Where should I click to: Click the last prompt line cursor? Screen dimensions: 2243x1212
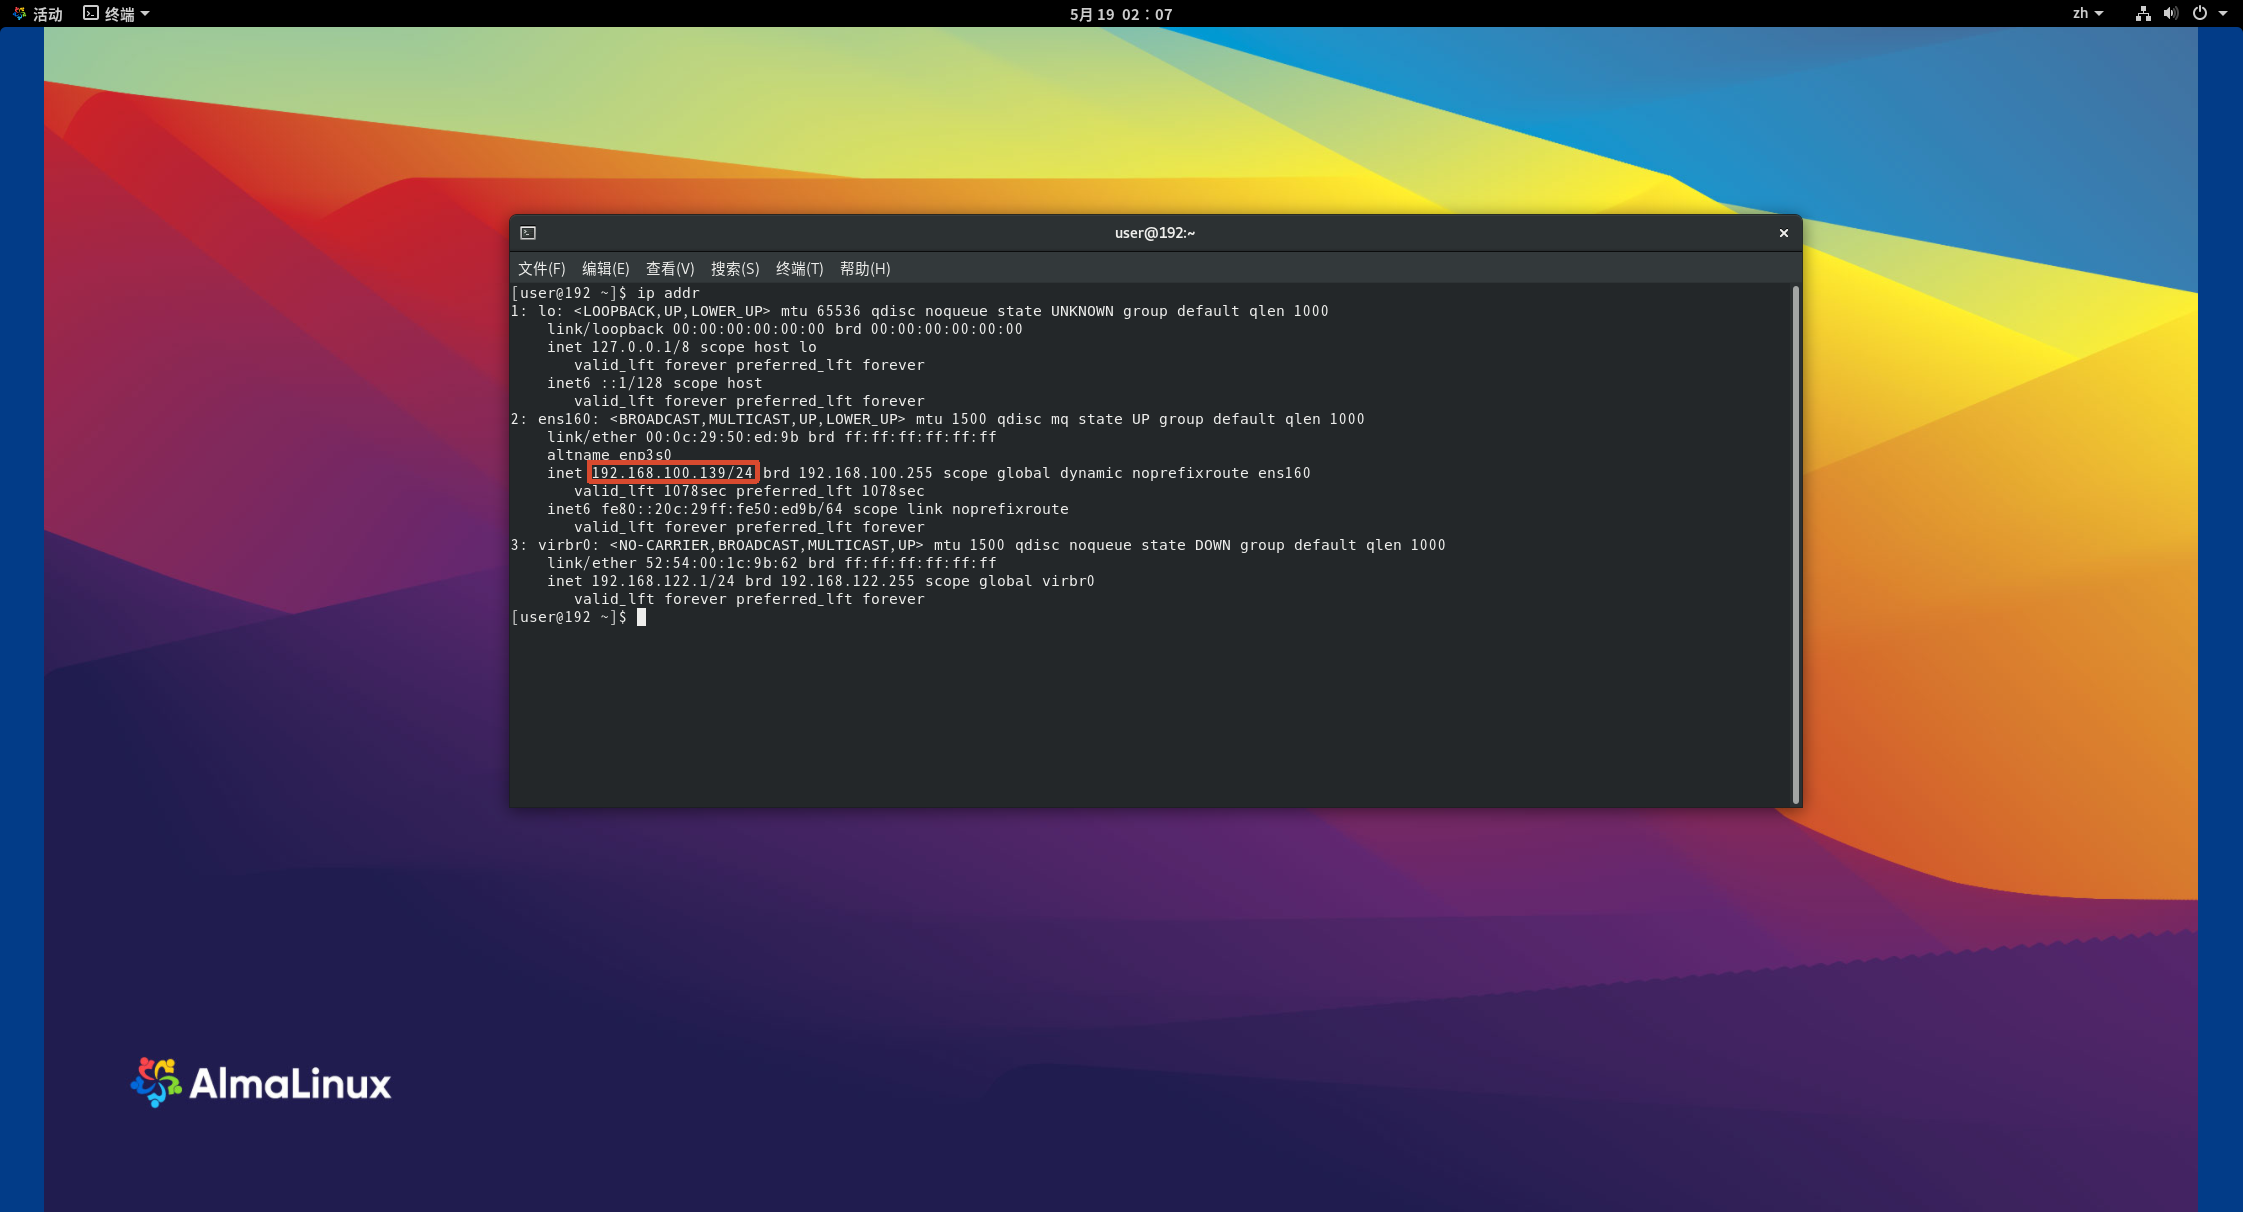click(641, 617)
